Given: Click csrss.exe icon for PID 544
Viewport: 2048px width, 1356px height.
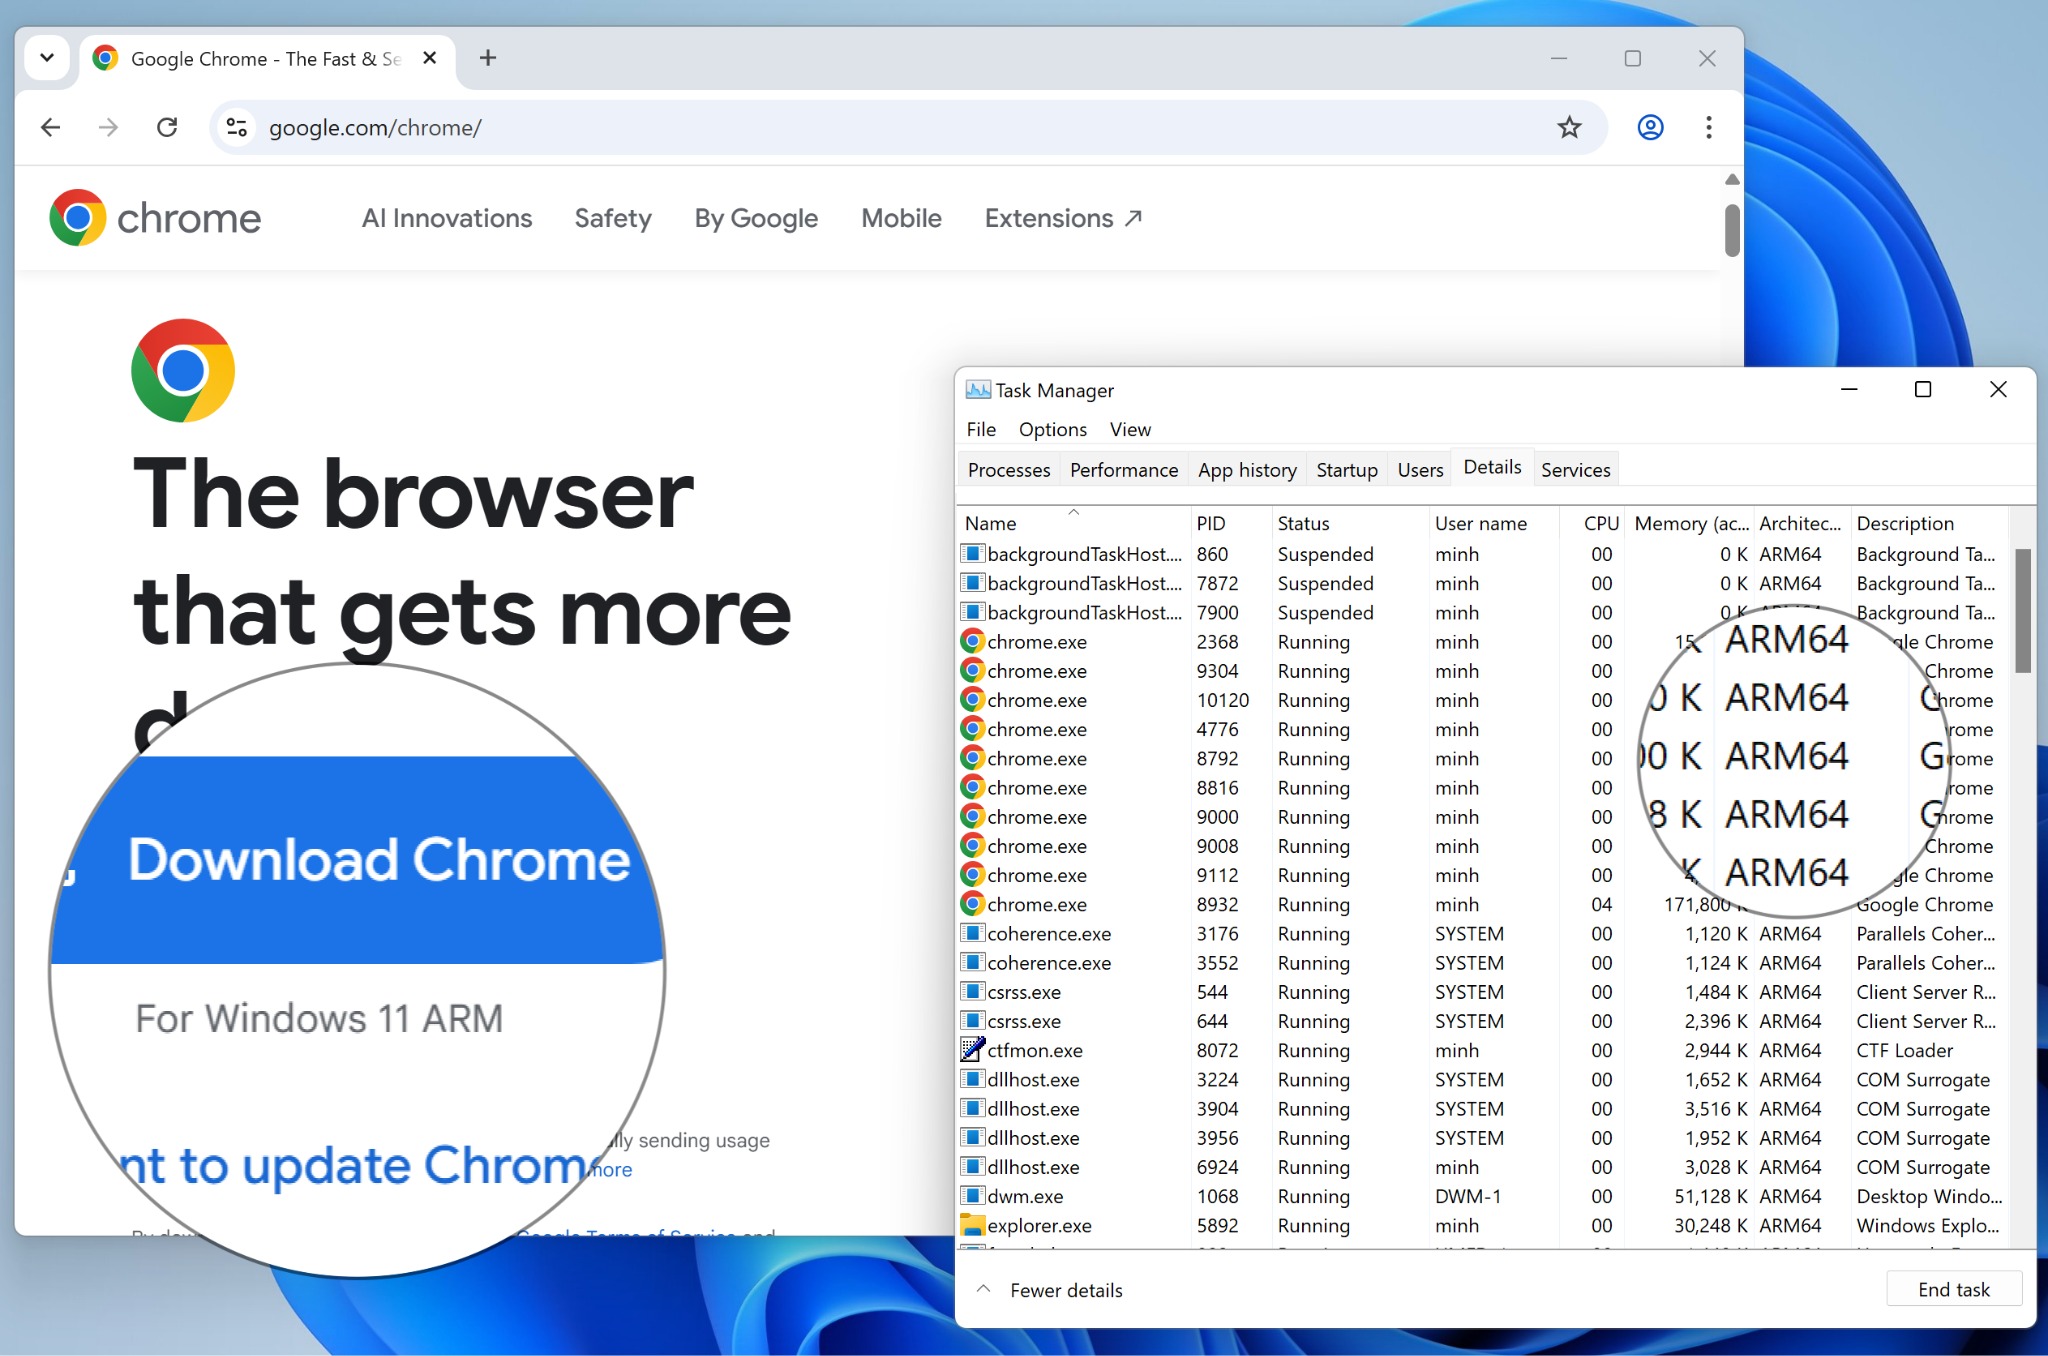Looking at the screenshot, I should tap(972, 991).
